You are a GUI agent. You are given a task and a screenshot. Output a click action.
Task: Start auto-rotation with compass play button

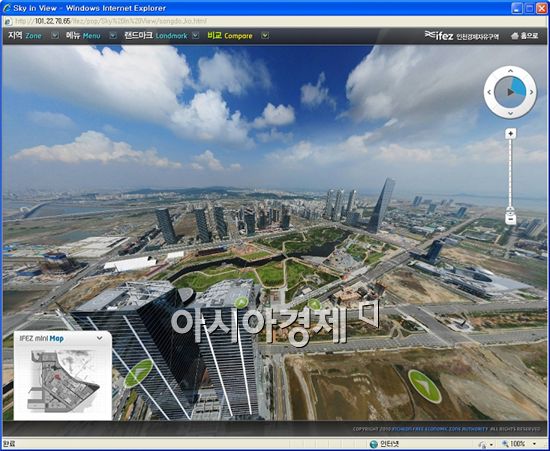pyautogui.click(x=510, y=92)
